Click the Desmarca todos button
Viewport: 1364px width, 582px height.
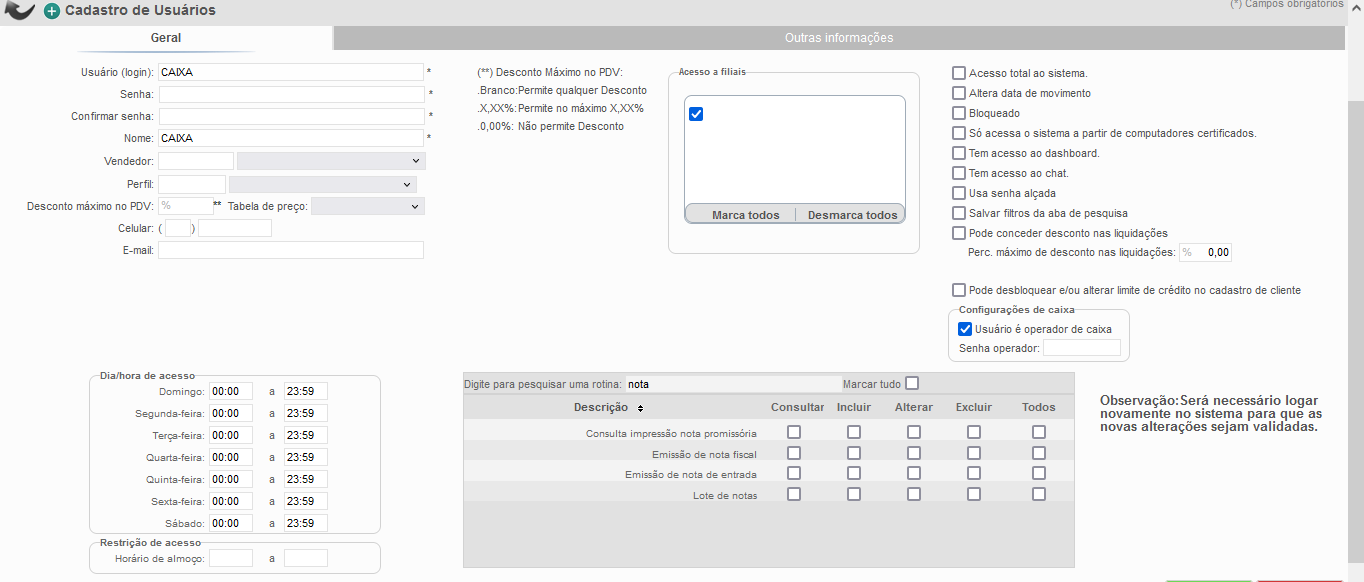851,215
